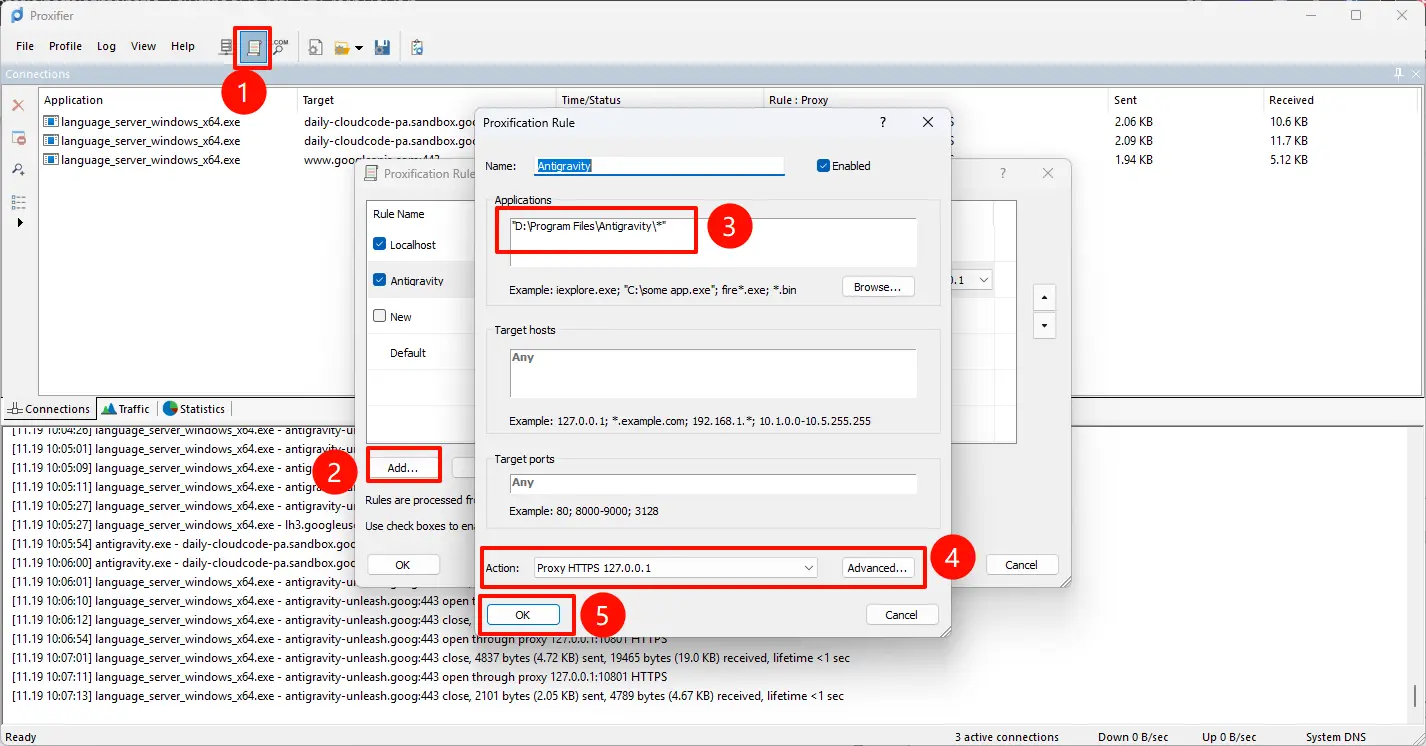Expand the Action proxy dropdown
1426x746 pixels.
tap(808, 568)
